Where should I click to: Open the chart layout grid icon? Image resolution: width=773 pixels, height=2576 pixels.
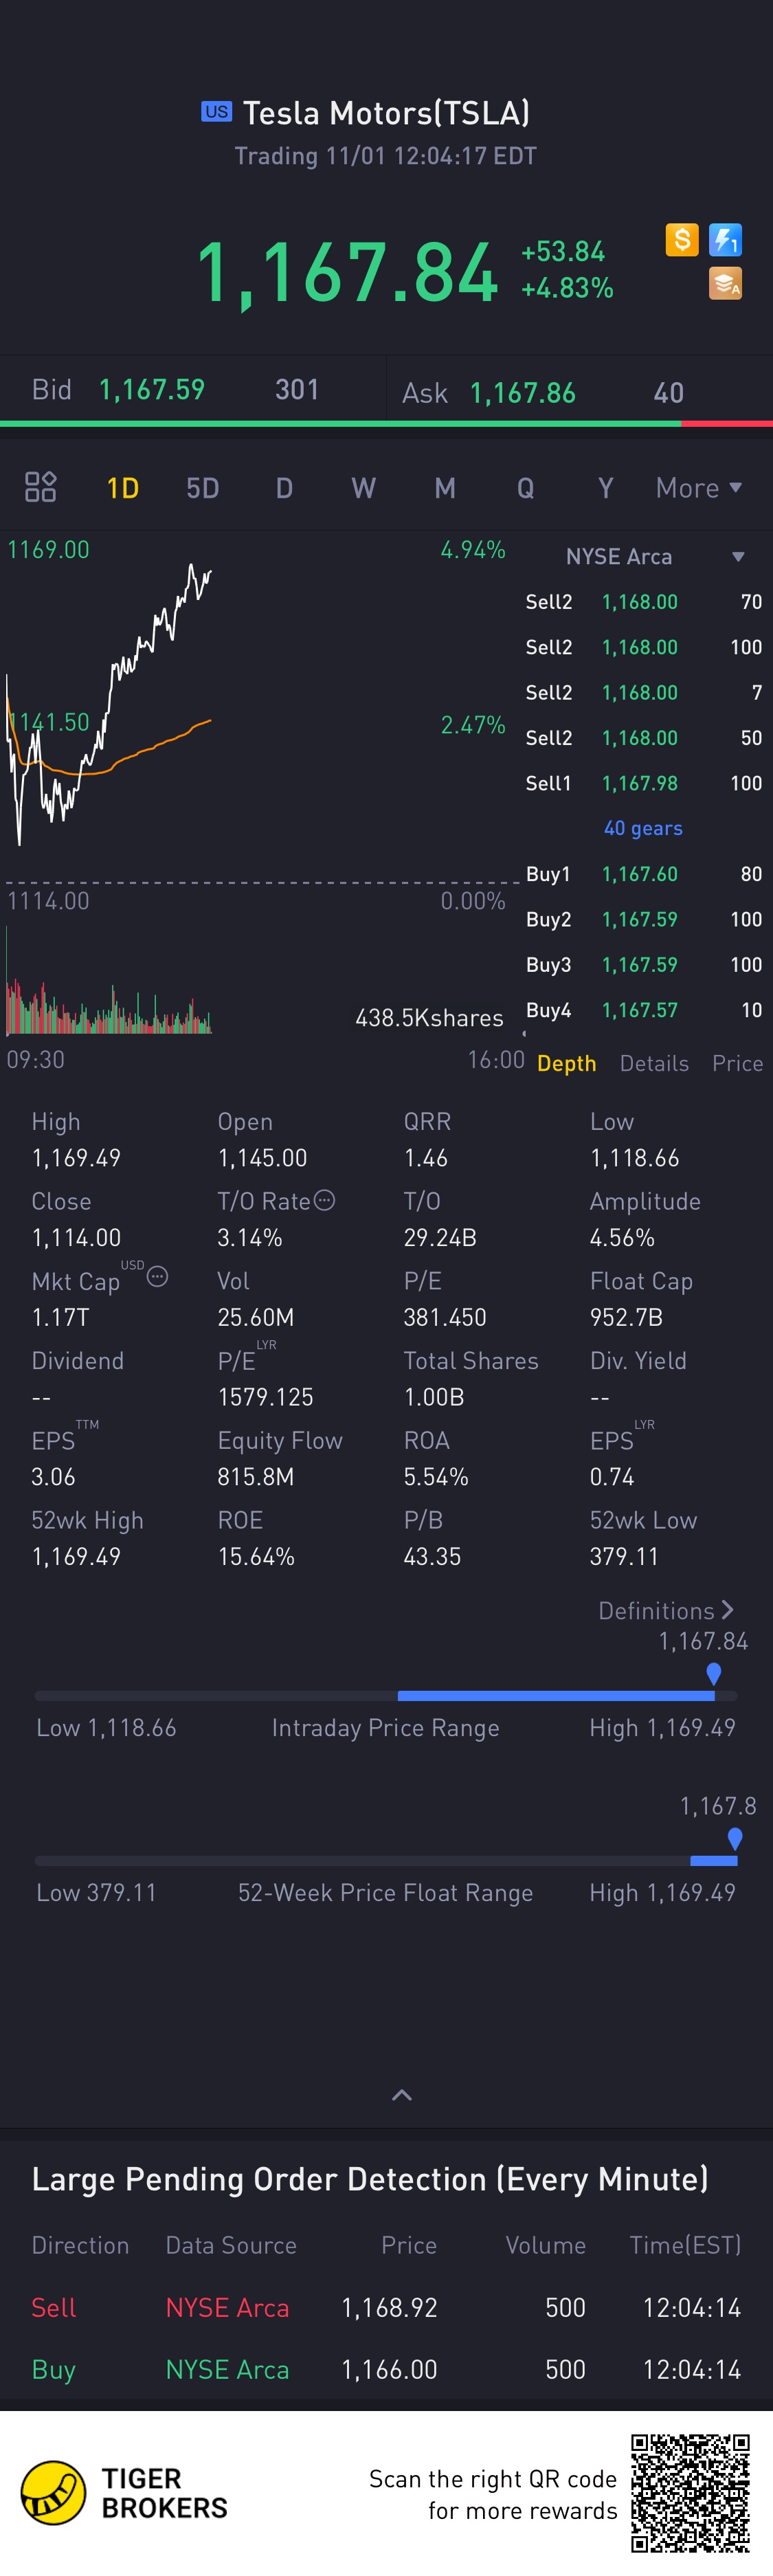click(x=40, y=487)
